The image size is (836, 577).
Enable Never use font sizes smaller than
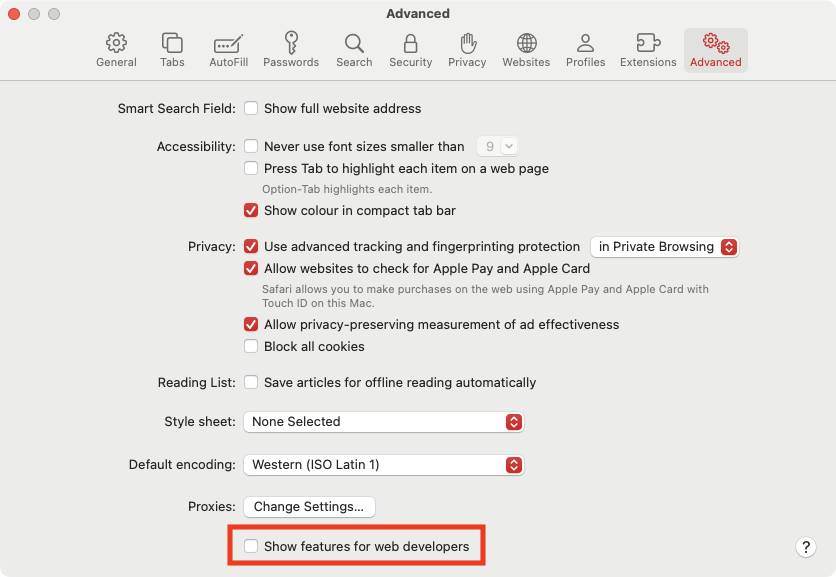click(x=251, y=146)
